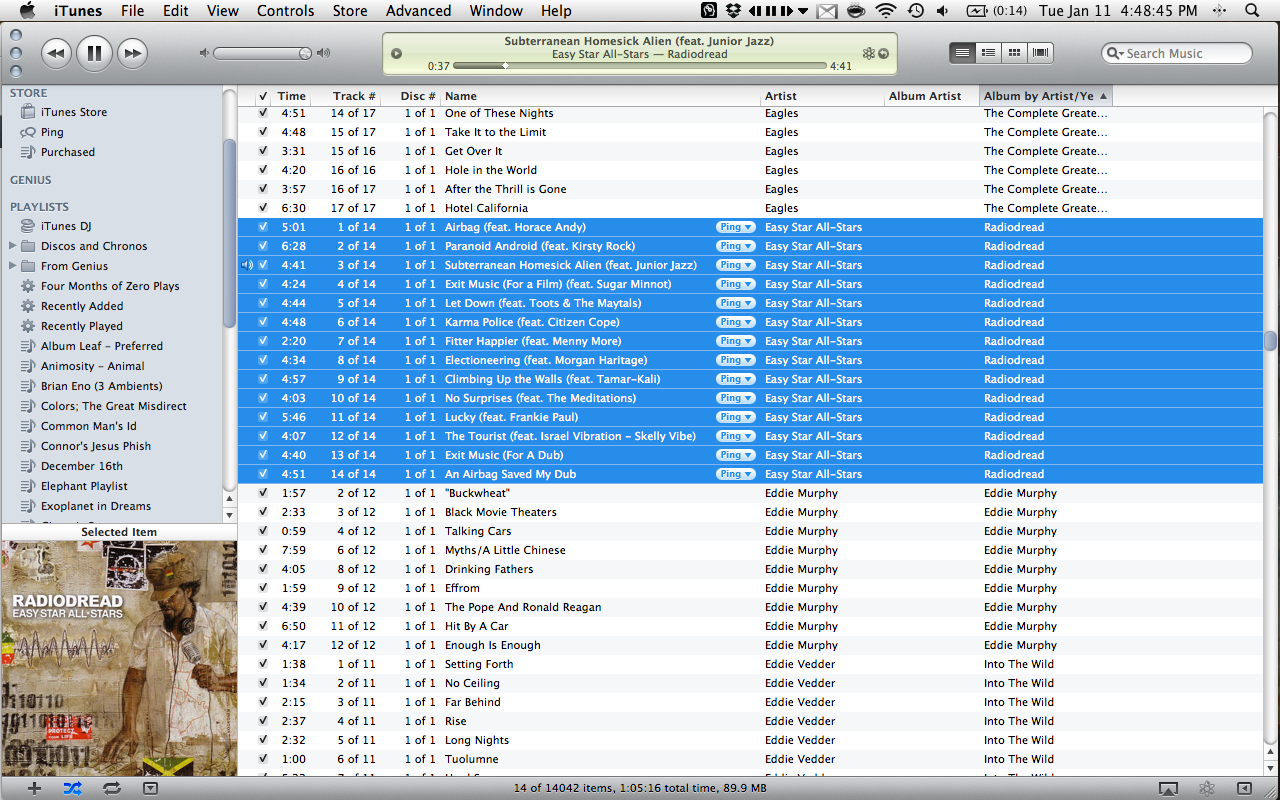Uncheck the Talking Cars checkbox
This screenshot has height=800, width=1280.
263,531
